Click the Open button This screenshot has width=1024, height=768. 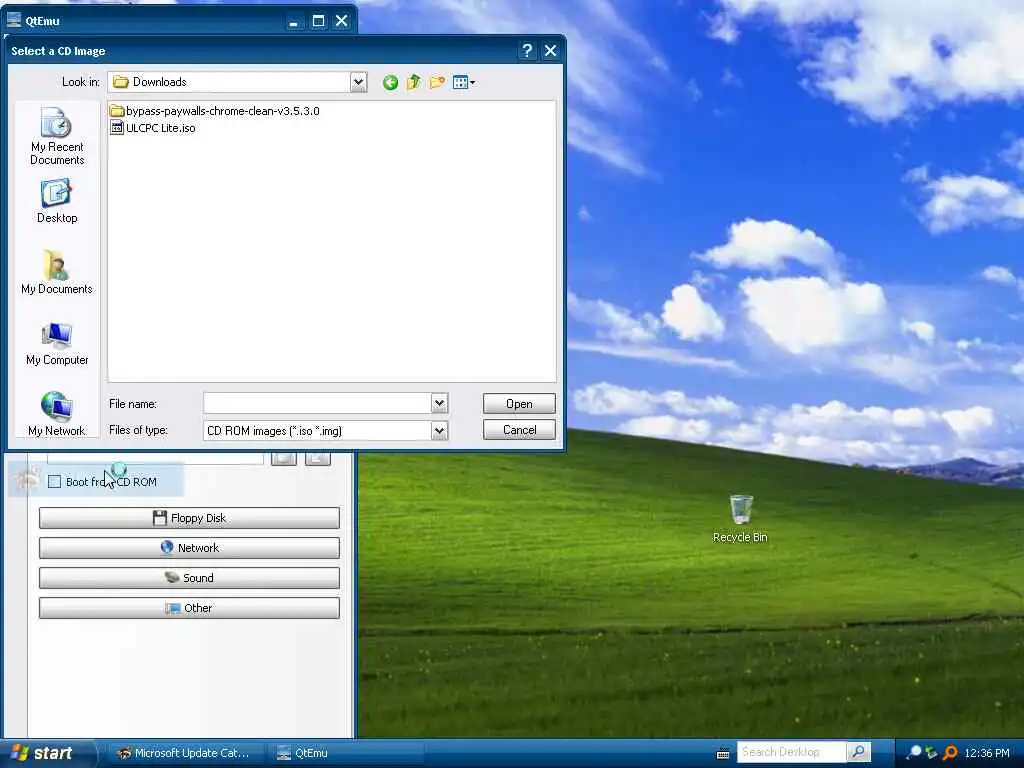[x=519, y=404]
